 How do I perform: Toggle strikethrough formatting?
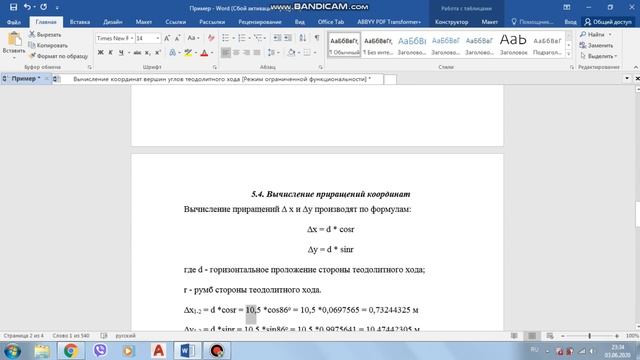(x=137, y=53)
